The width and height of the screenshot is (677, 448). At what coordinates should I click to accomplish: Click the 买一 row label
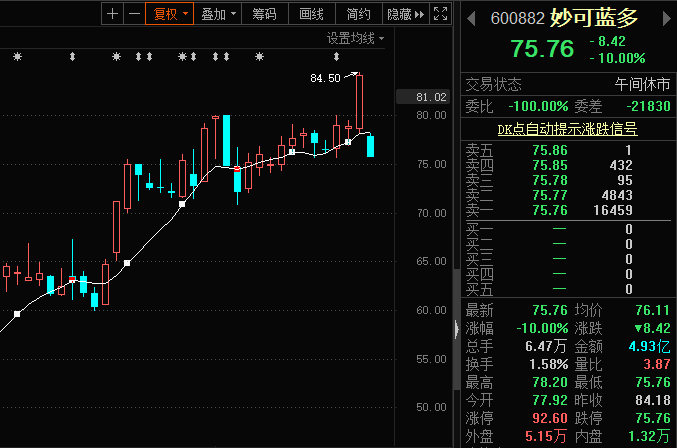click(x=479, y=229)
